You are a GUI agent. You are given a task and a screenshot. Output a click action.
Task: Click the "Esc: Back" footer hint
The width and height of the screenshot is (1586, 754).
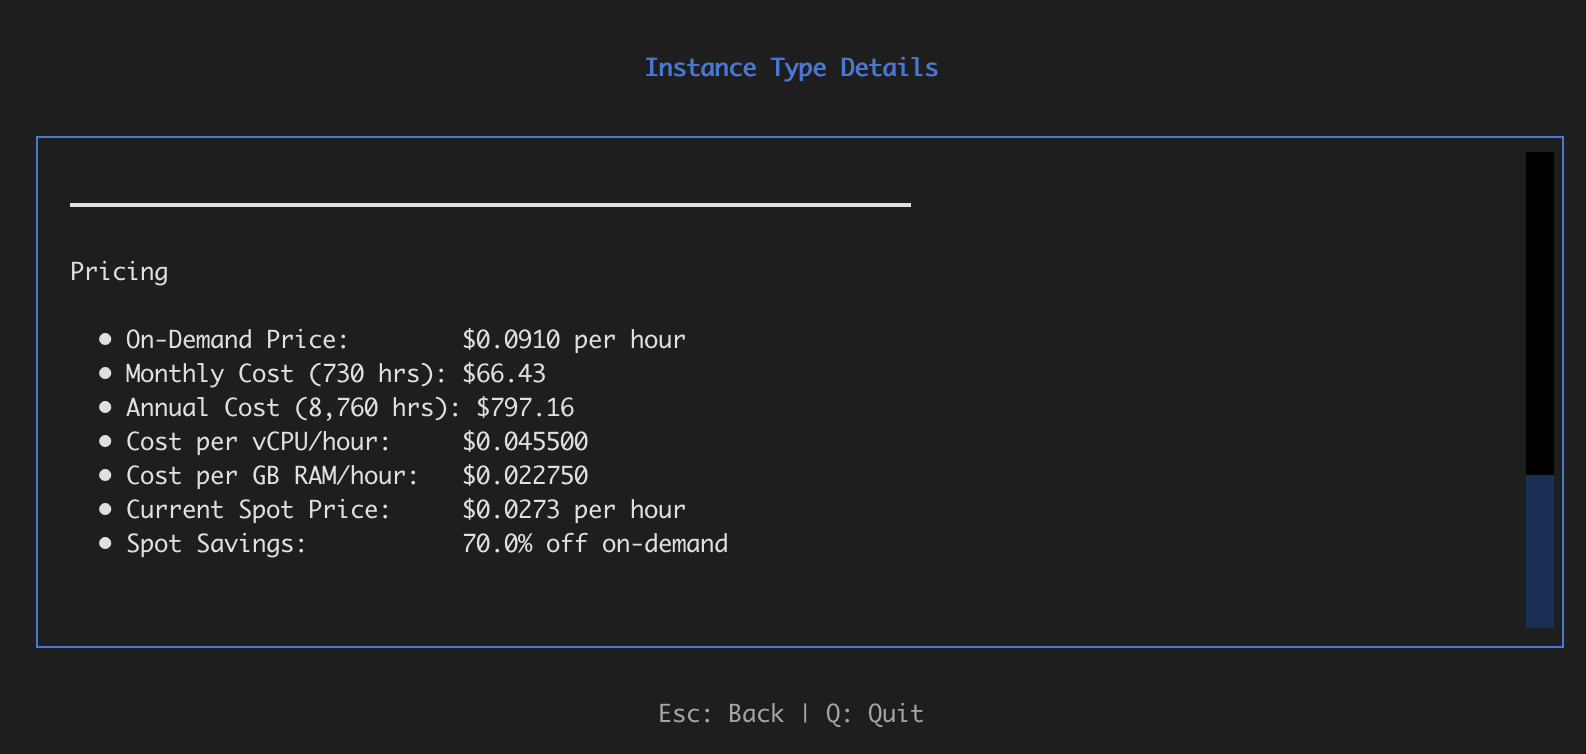[x=721, y=714]
